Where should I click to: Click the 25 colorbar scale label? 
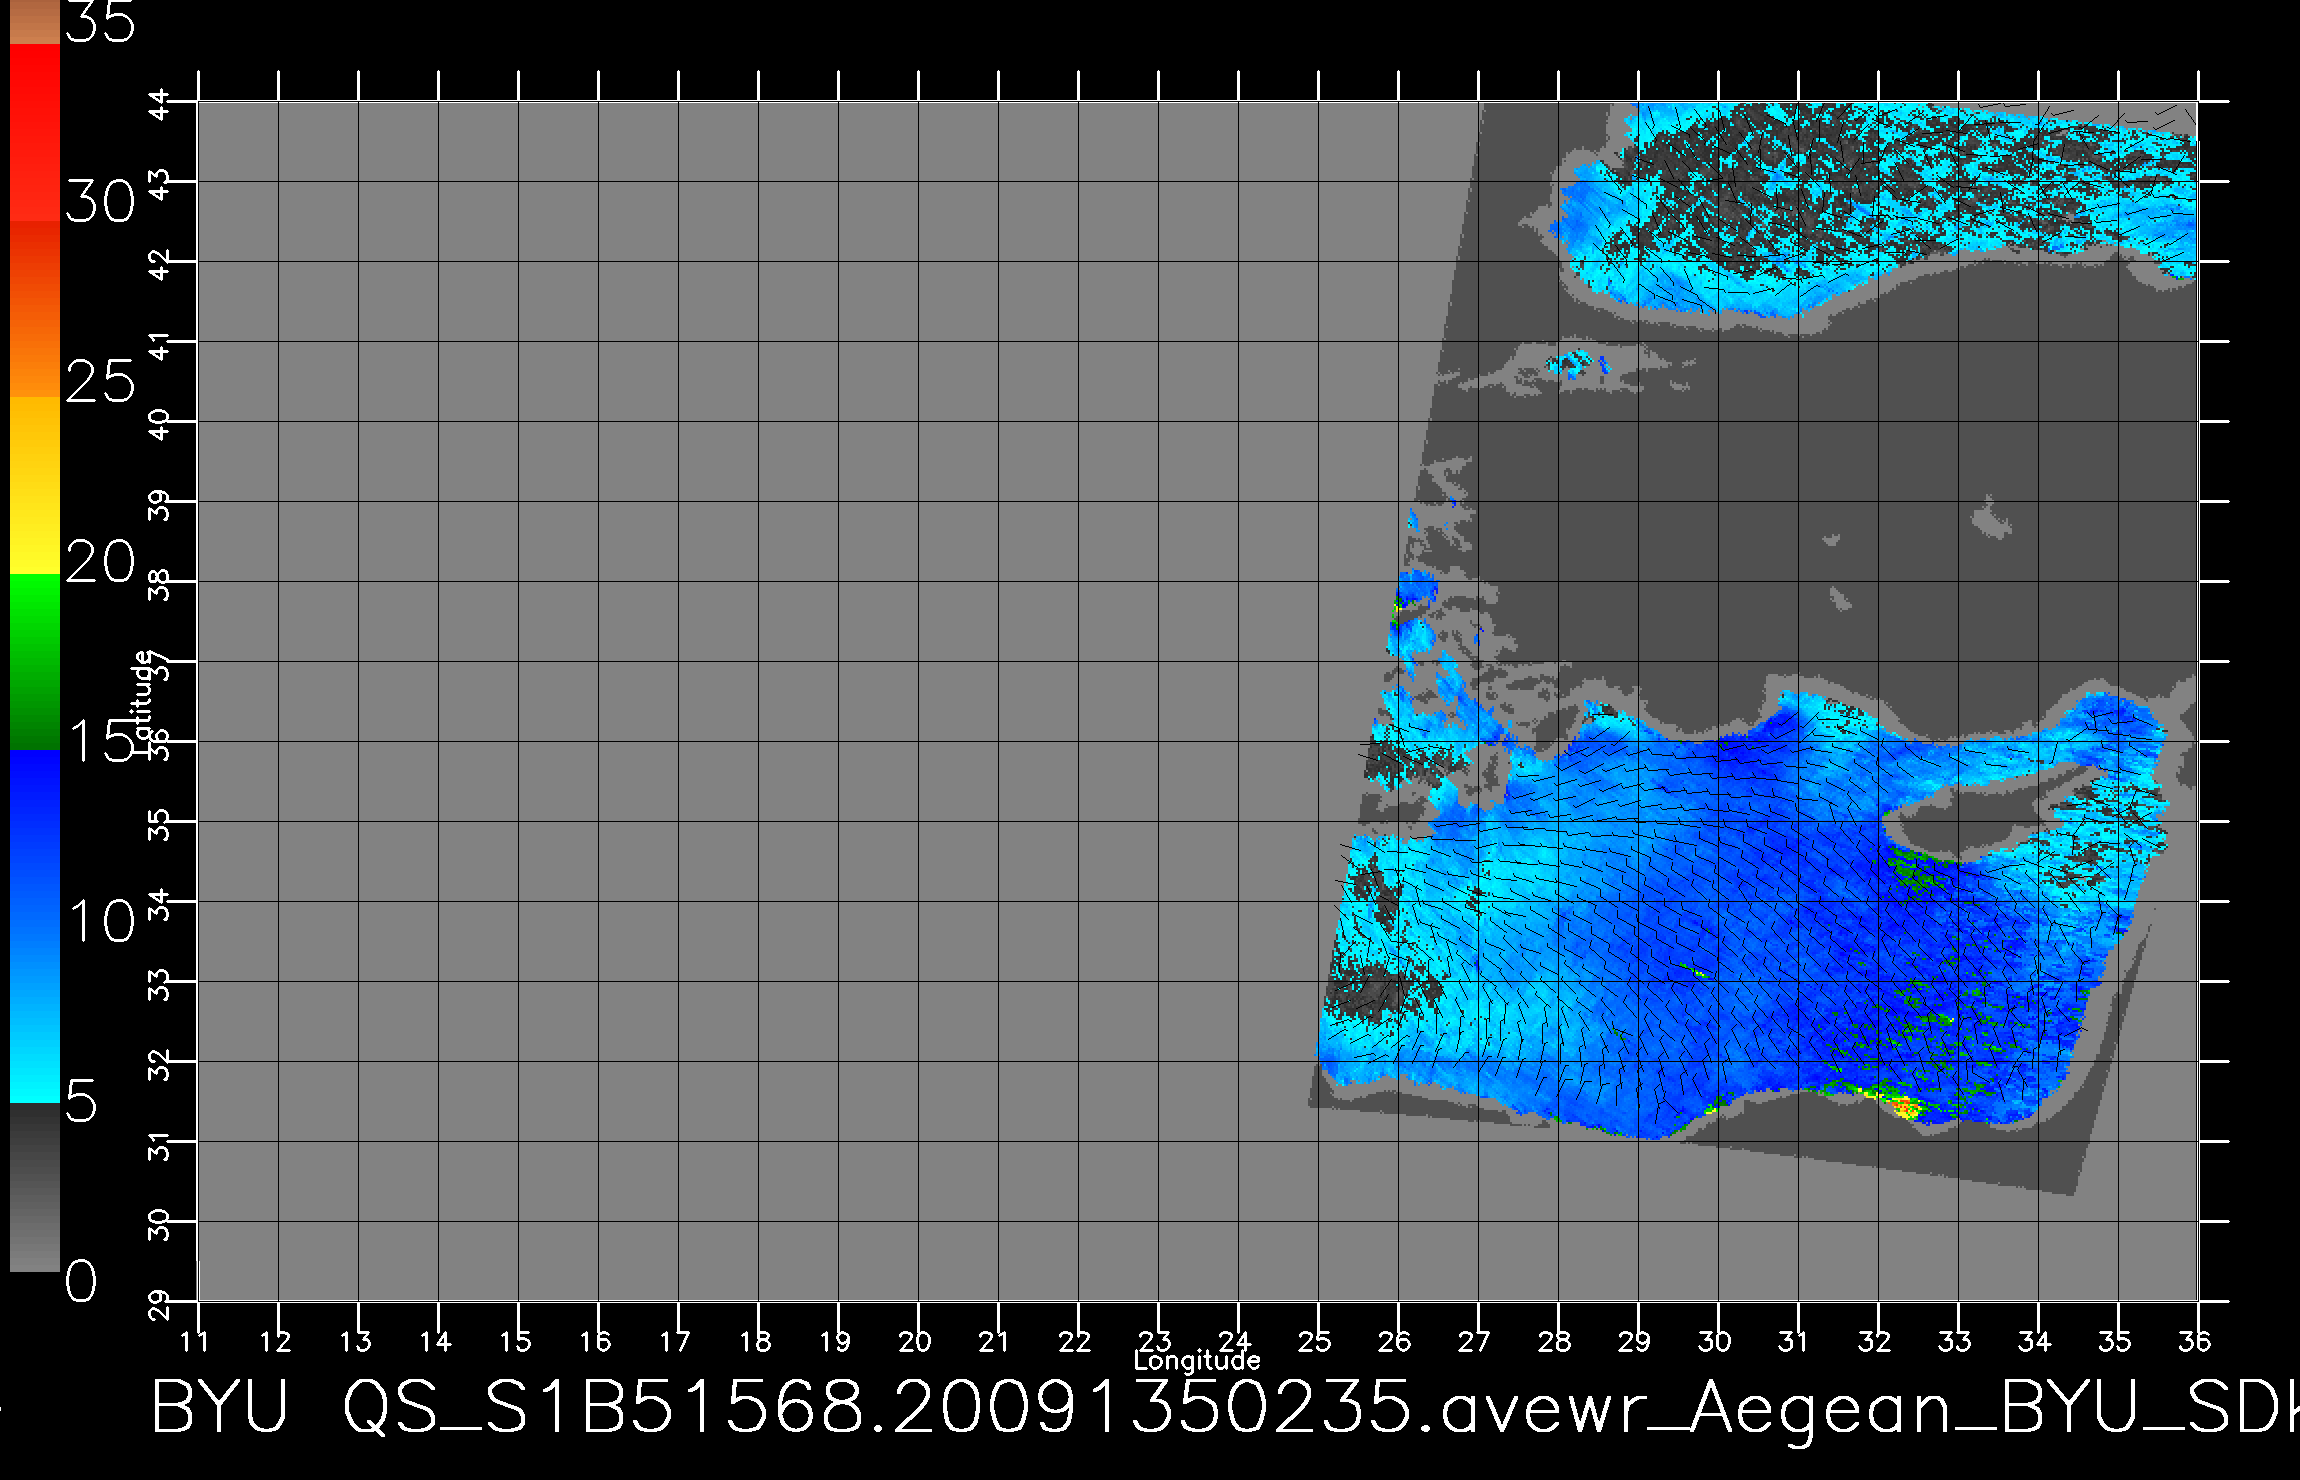coord(100,381)
